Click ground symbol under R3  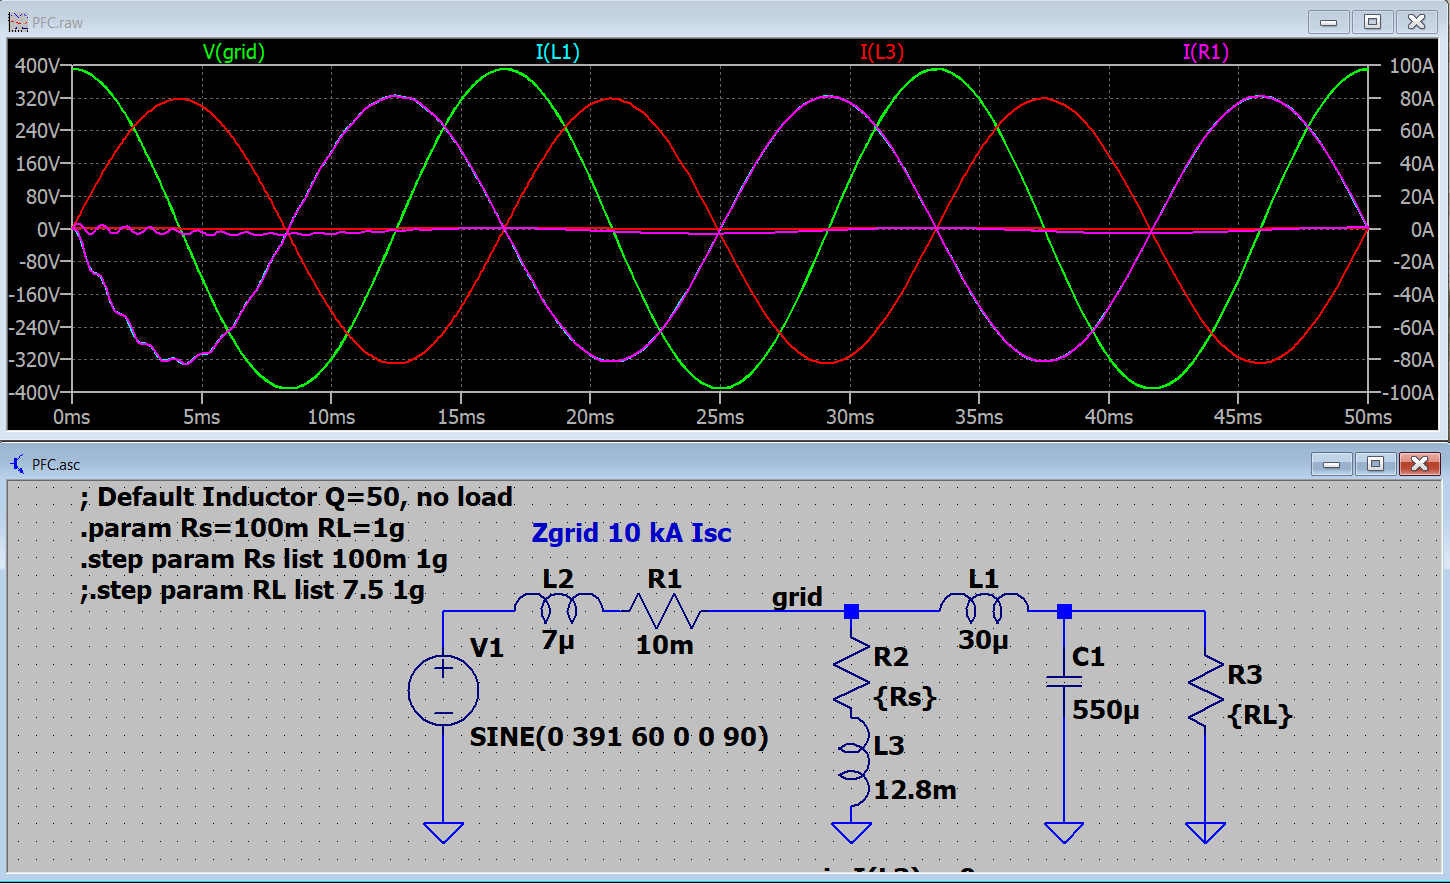(x=1206, y=832)
